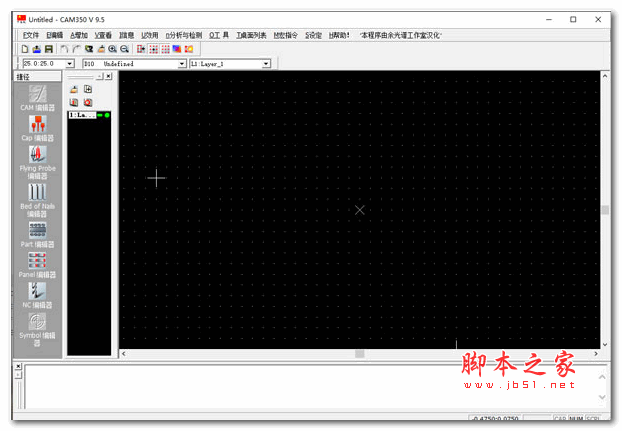Viewport: 622px width, 431px height.
Task: Close the layer panel with its X
Action: pyautogui.click(x=108, y=76)
